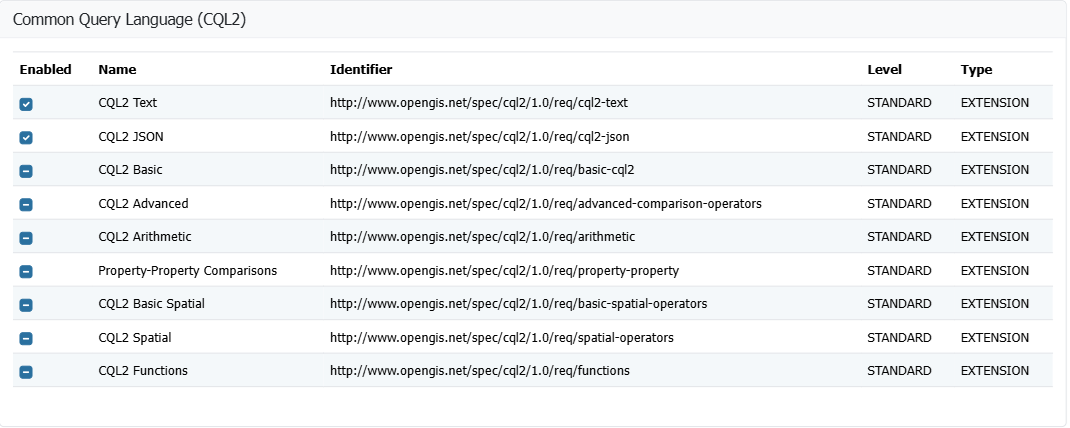Toggle the CQL2 Arithmetic enabled checkbox
Screen dimensions: 1070x428
[26, 238]
